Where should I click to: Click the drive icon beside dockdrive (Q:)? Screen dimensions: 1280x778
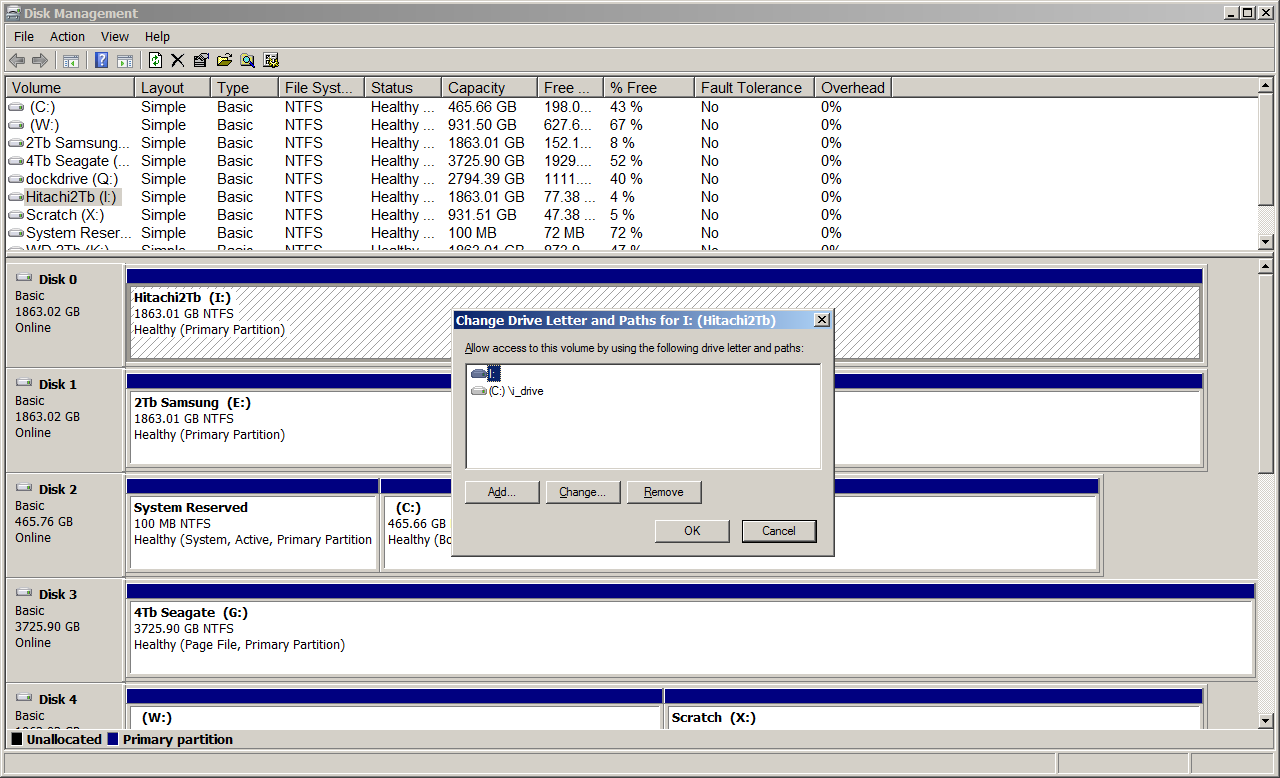[x=16, y=179]
